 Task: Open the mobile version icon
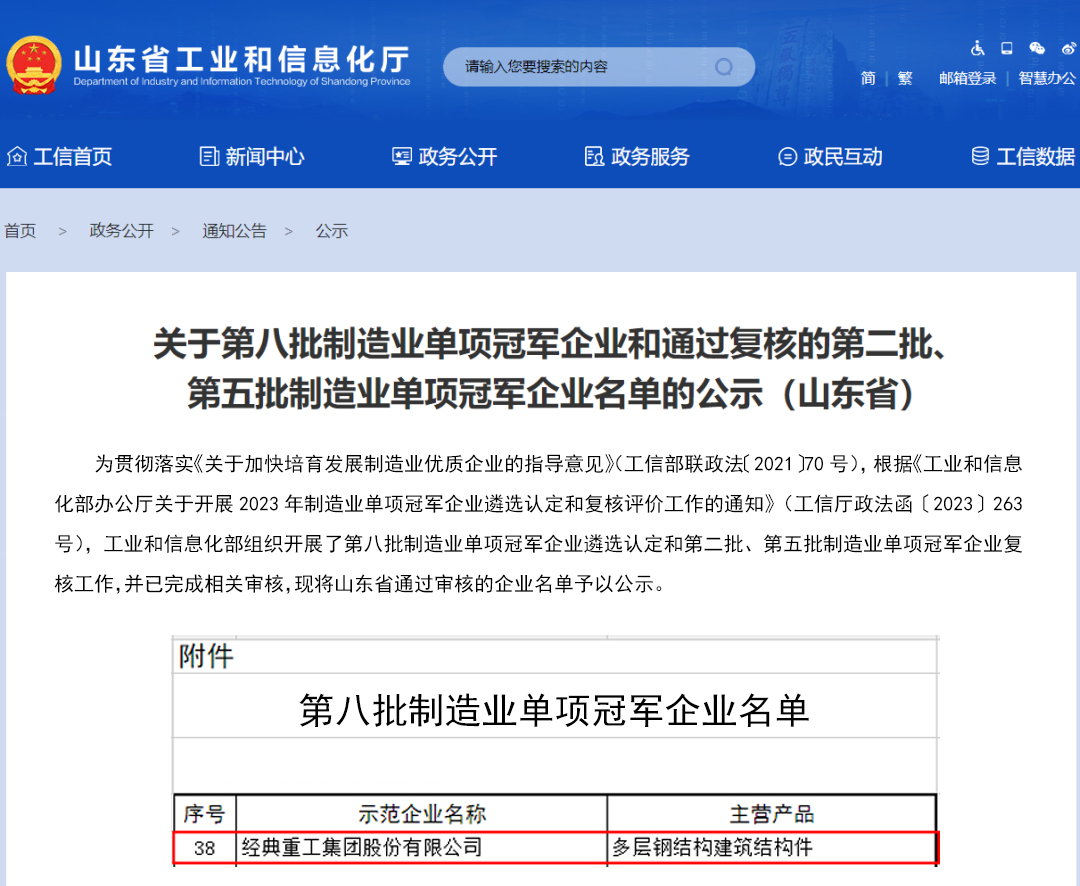point(1006,48)
